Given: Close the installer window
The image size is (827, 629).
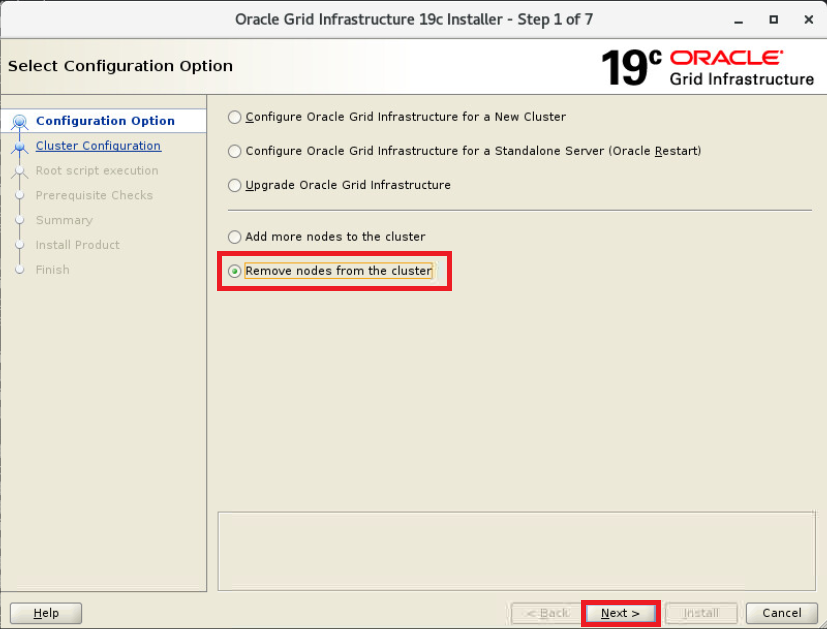Looking at the screenshot, I should tap(809, 20).
